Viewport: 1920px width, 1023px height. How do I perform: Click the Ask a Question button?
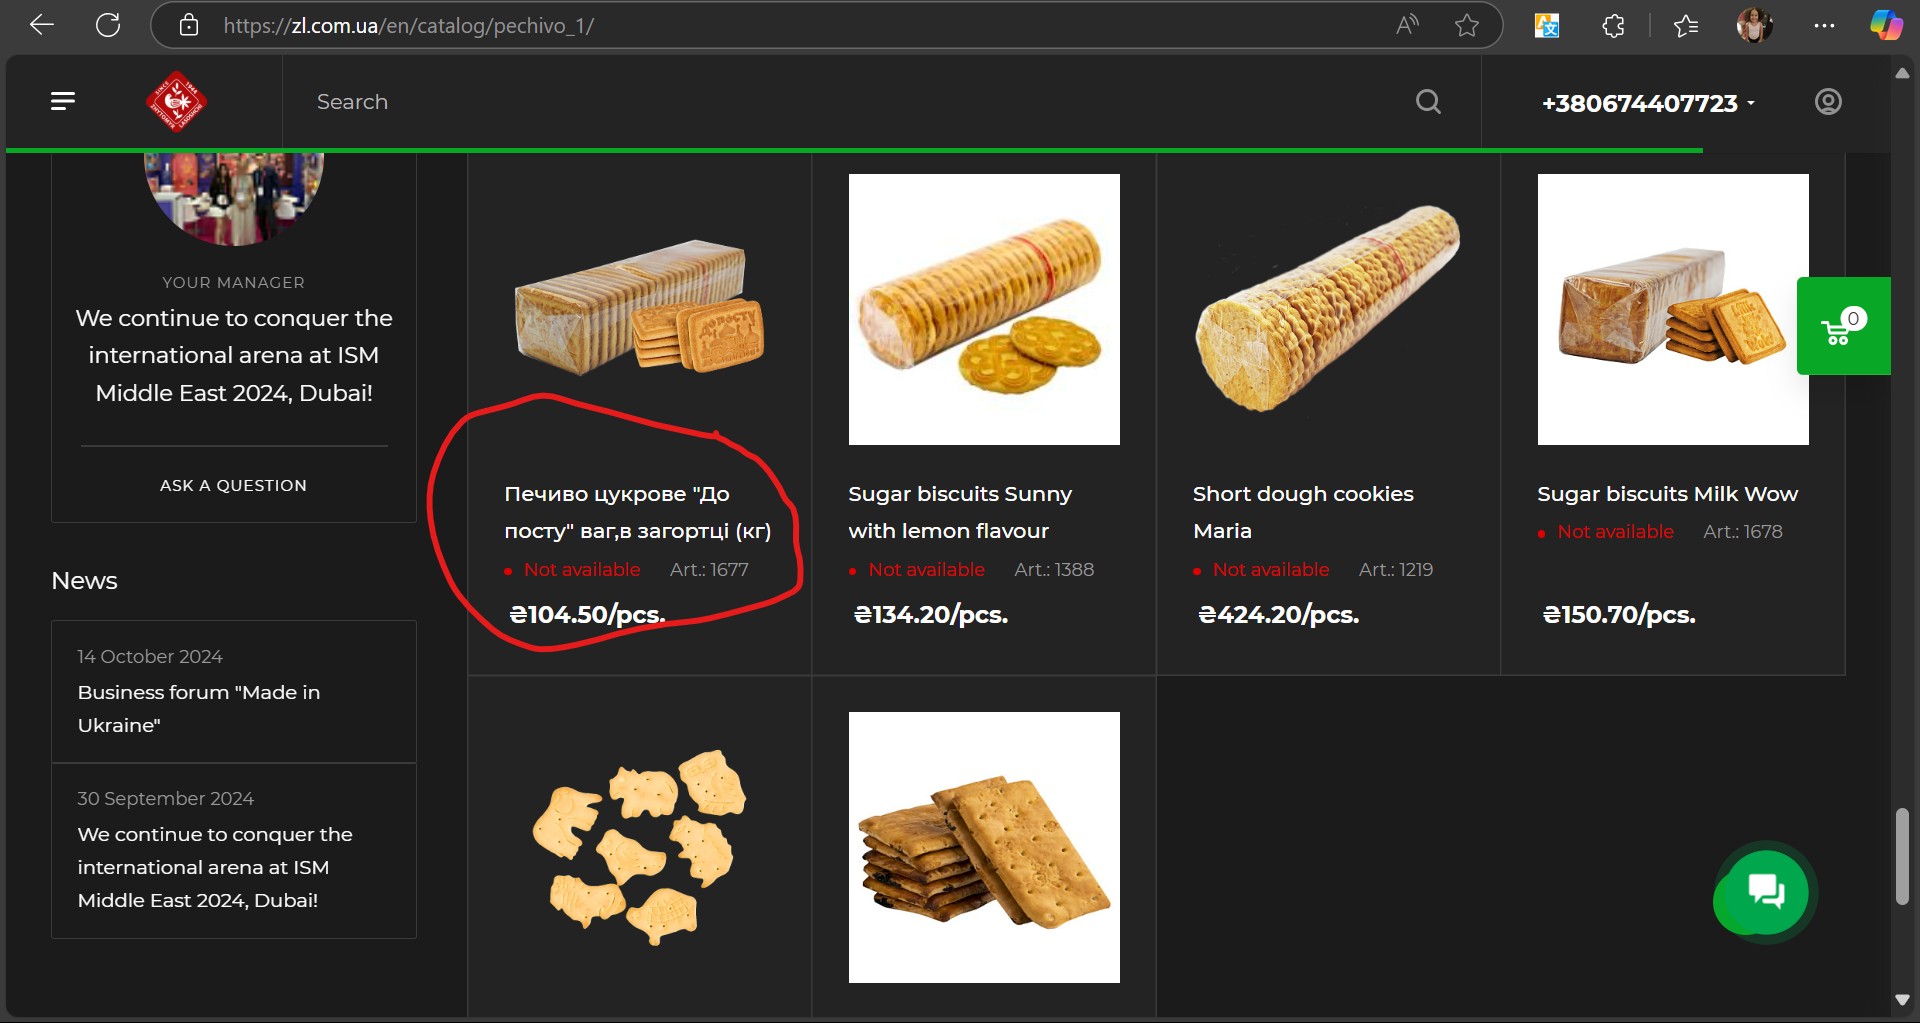(233, 485)
